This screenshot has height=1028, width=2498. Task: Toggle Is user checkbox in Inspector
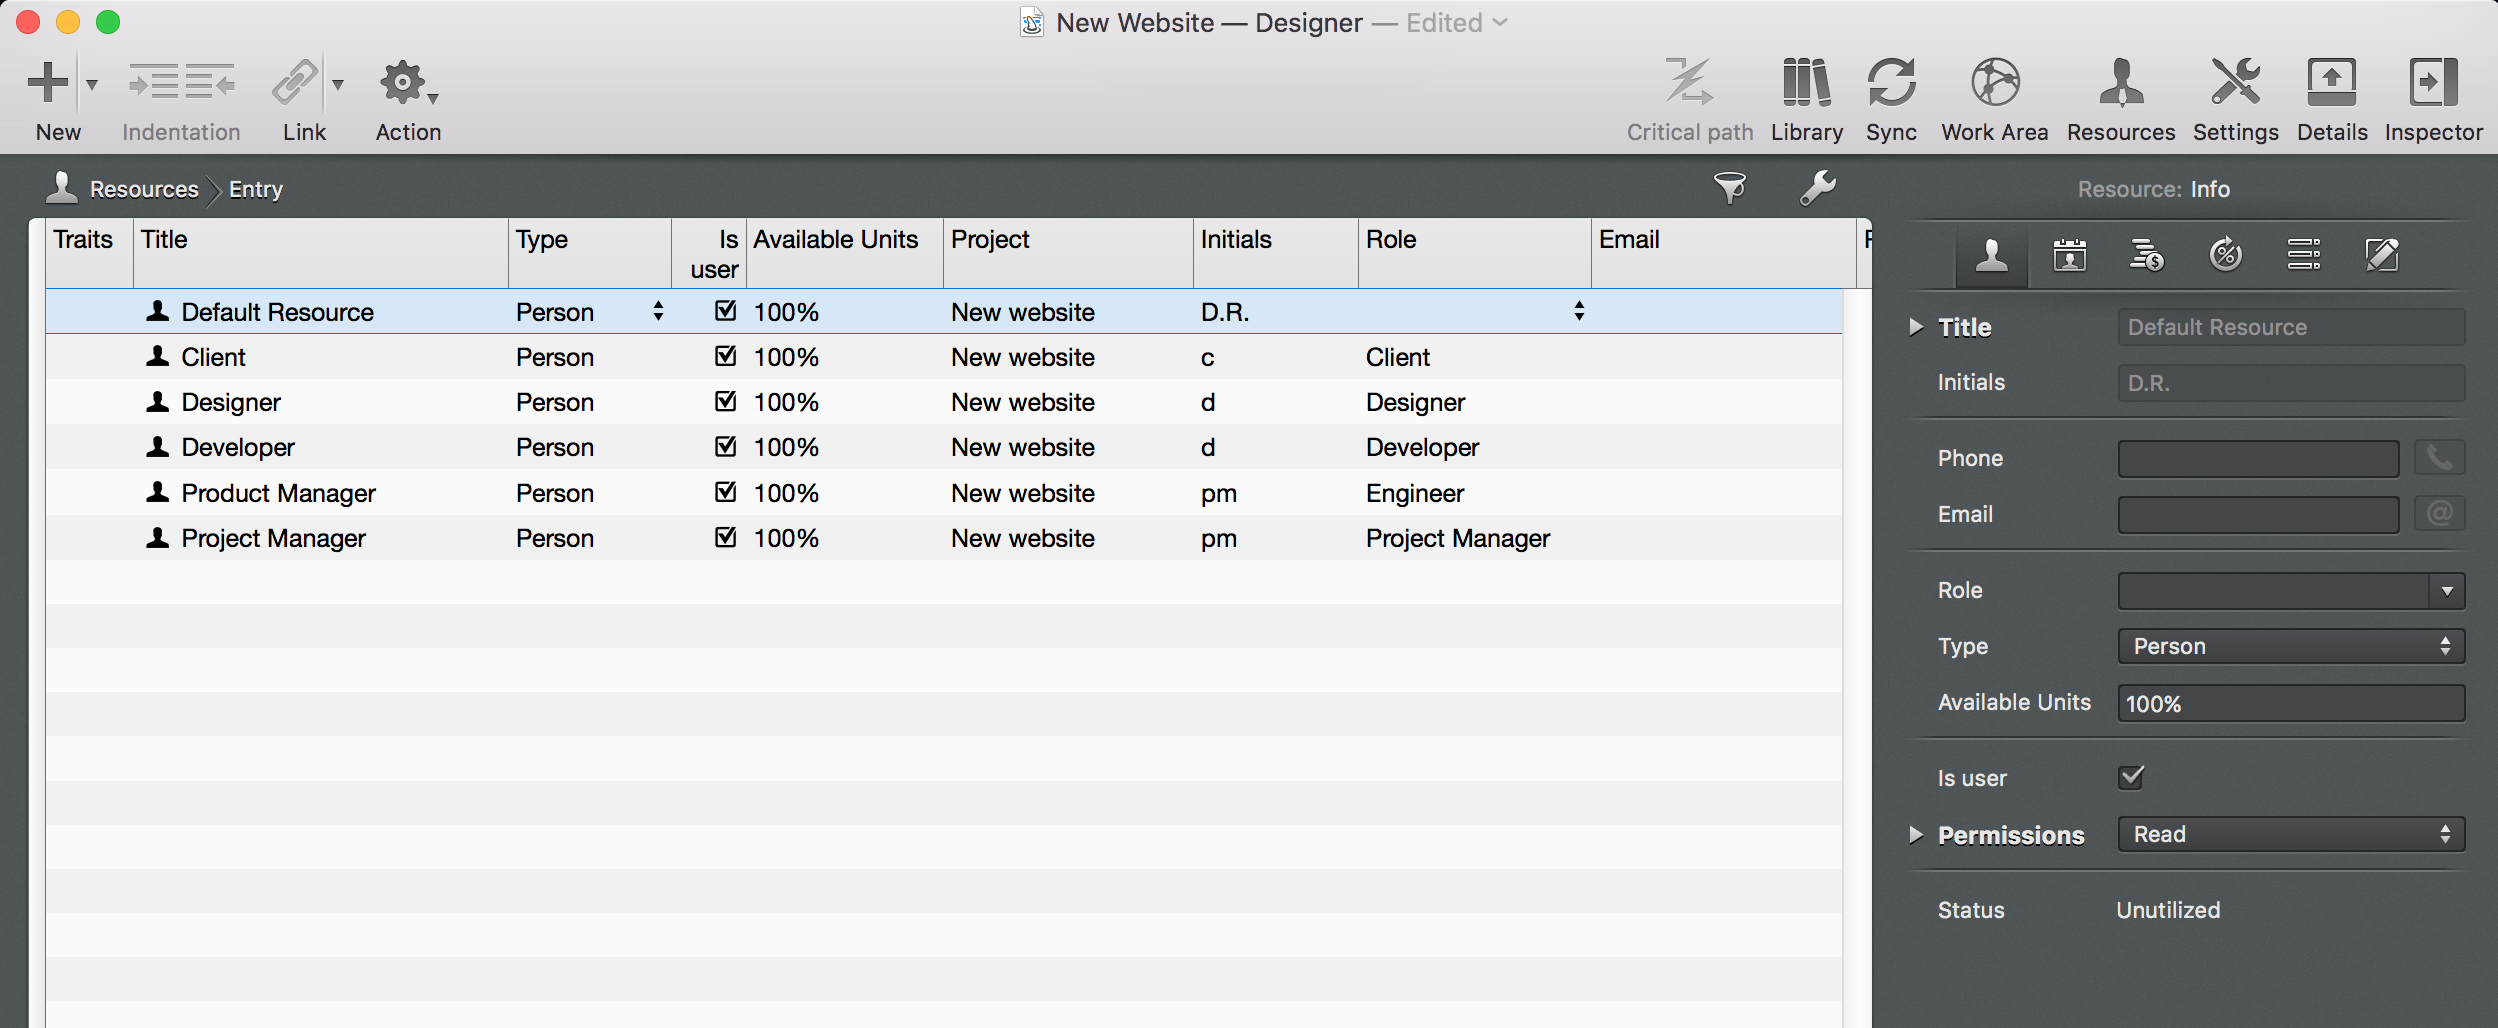(x=2131, y=777)
